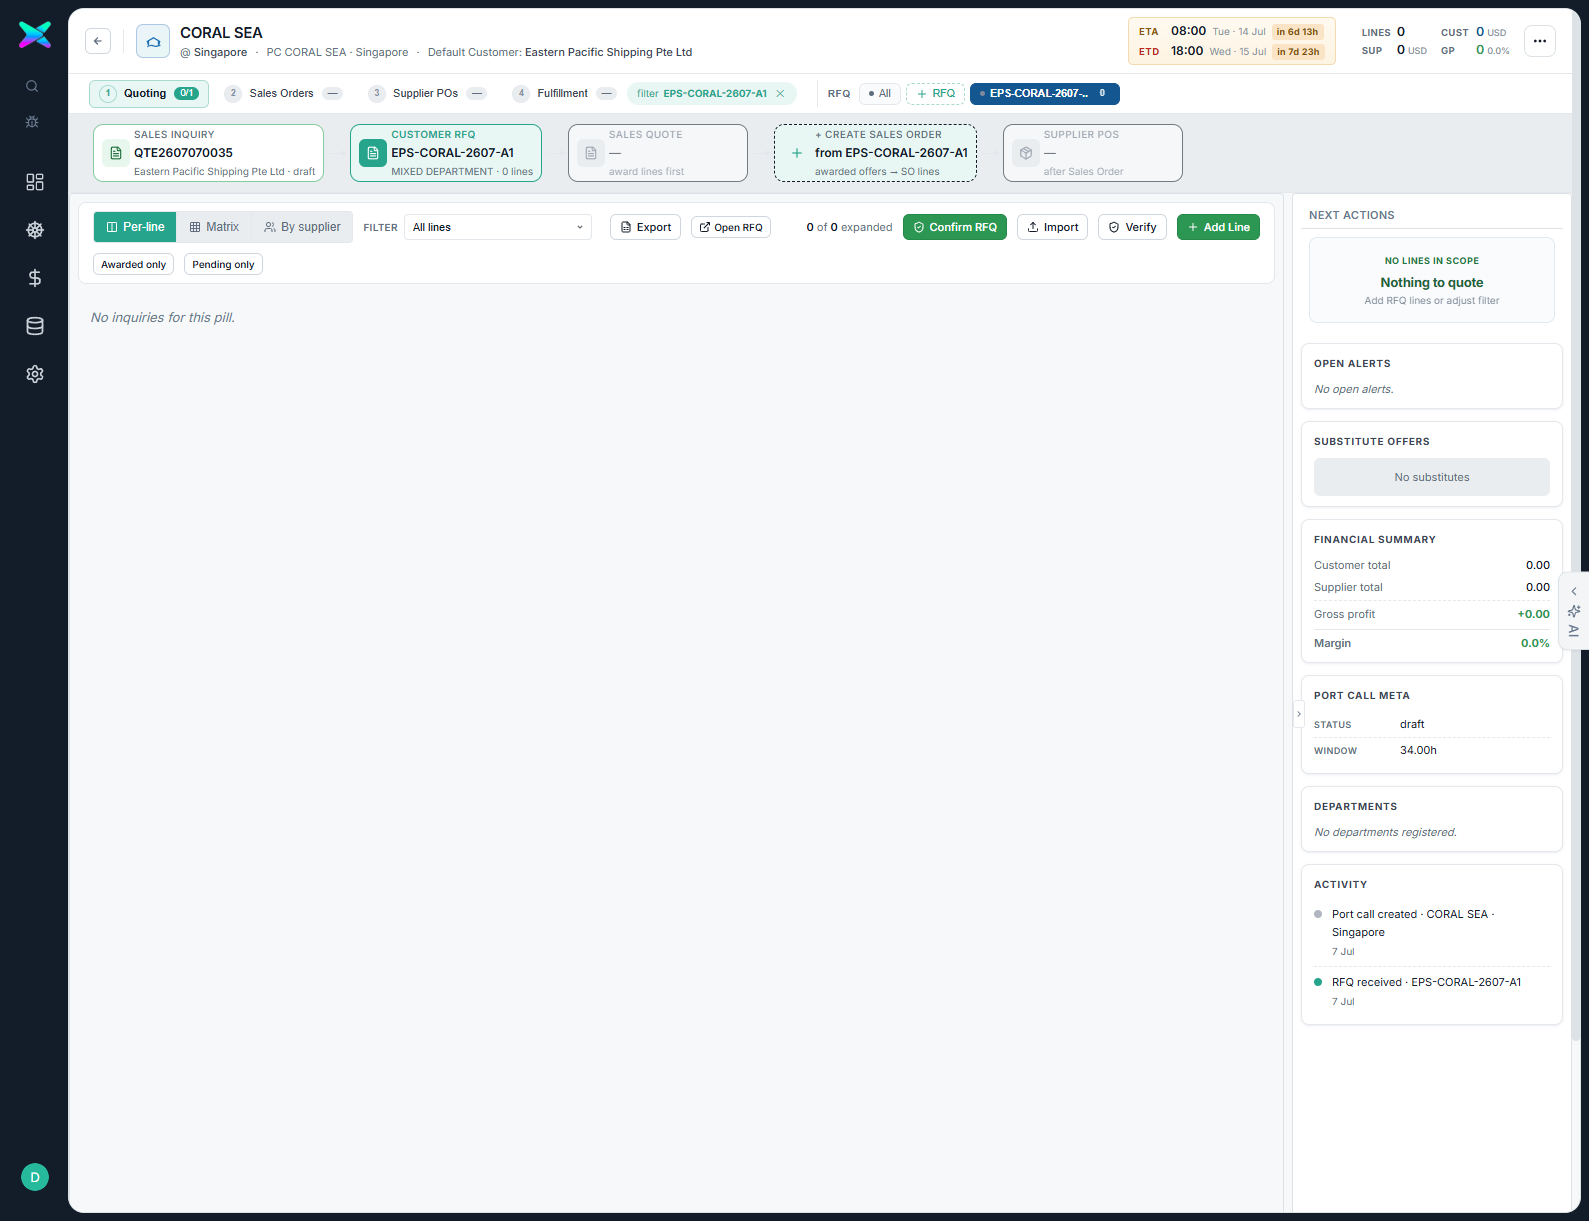1589x1221 pixels.
Task: Click the 'in 6d 13h' ETA badge
Action: [x=1297, y=32]
